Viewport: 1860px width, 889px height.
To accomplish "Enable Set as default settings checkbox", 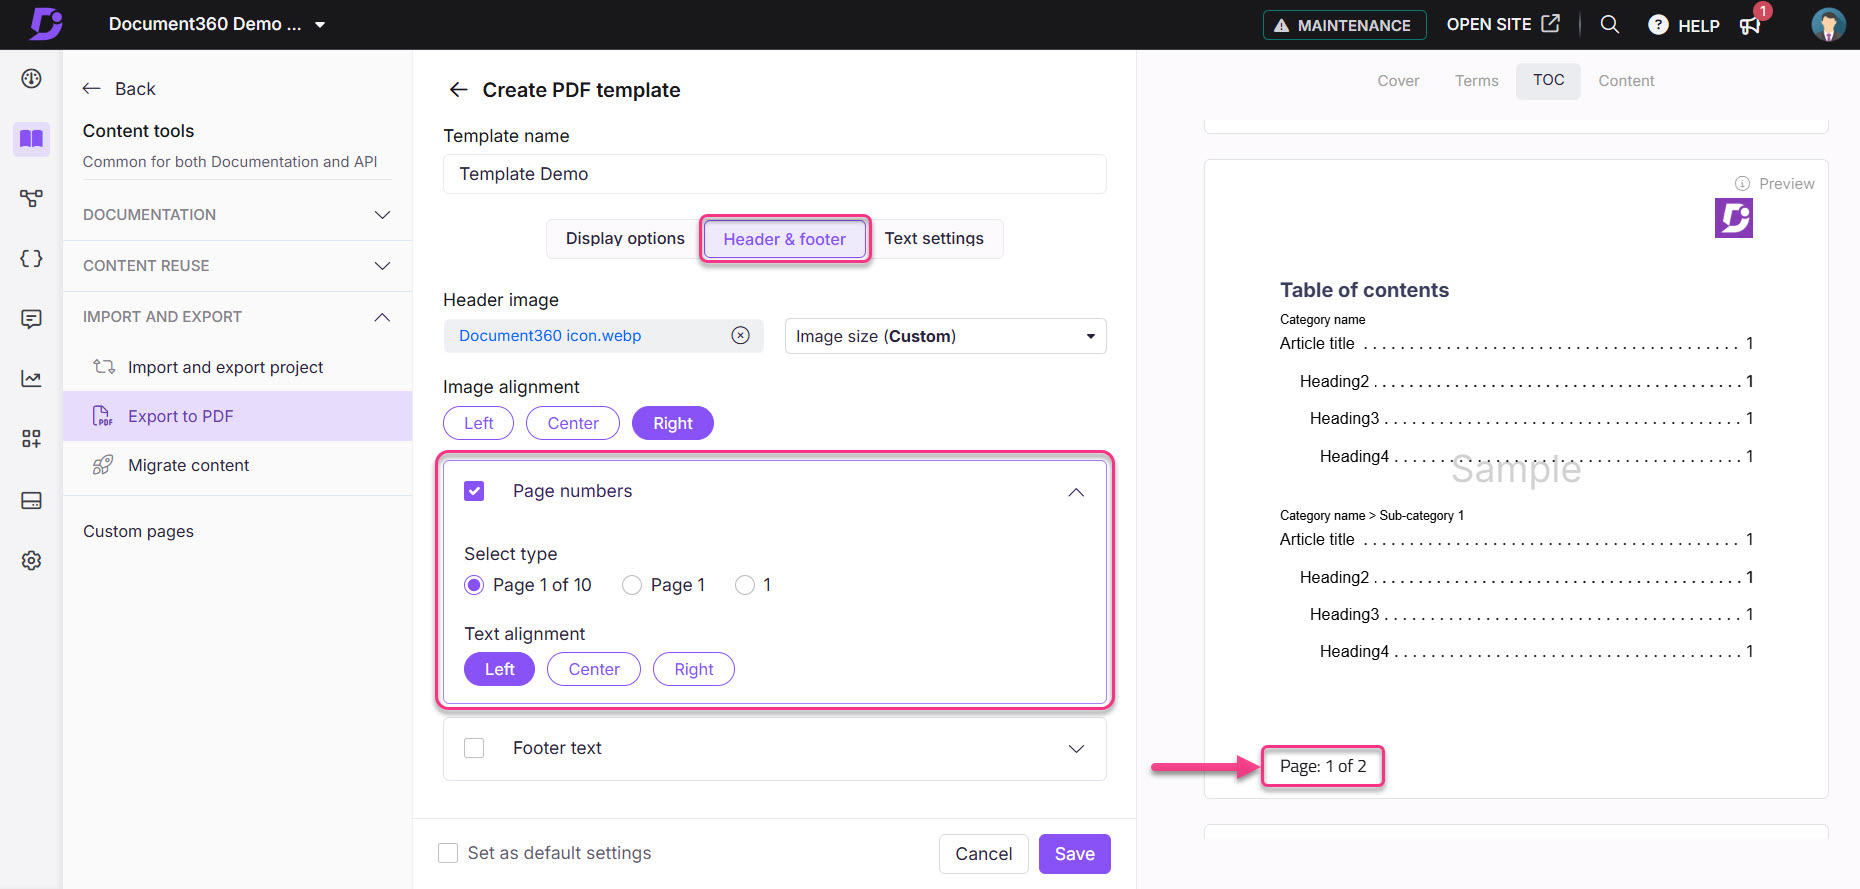I will point(448,853).
